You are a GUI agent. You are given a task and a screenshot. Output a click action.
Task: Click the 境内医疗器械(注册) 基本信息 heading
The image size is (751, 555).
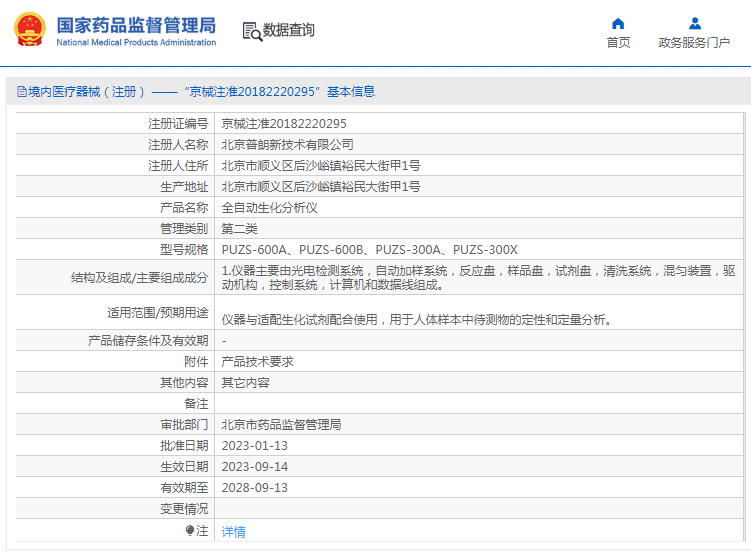196,91
